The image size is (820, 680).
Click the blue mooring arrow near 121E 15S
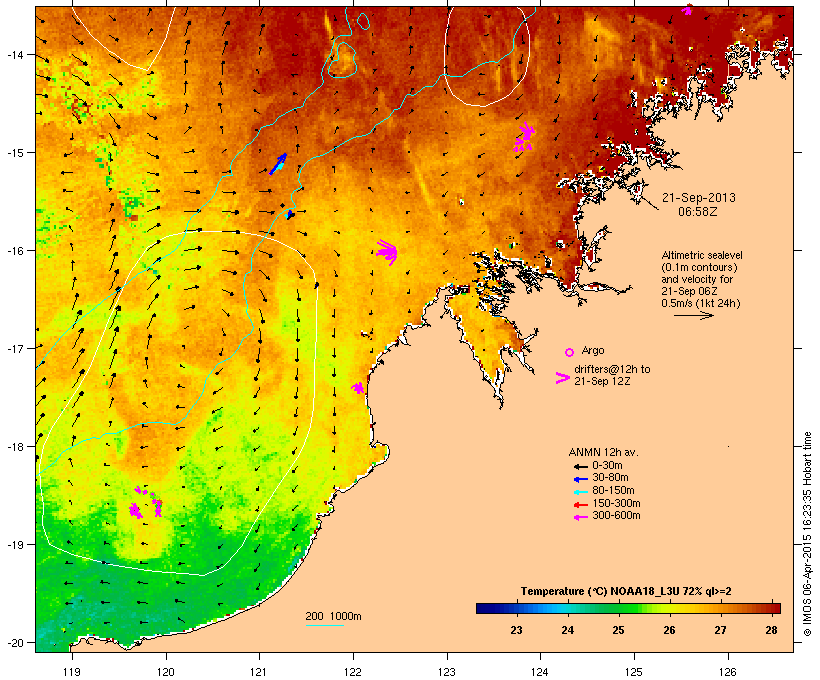[278, 164]
